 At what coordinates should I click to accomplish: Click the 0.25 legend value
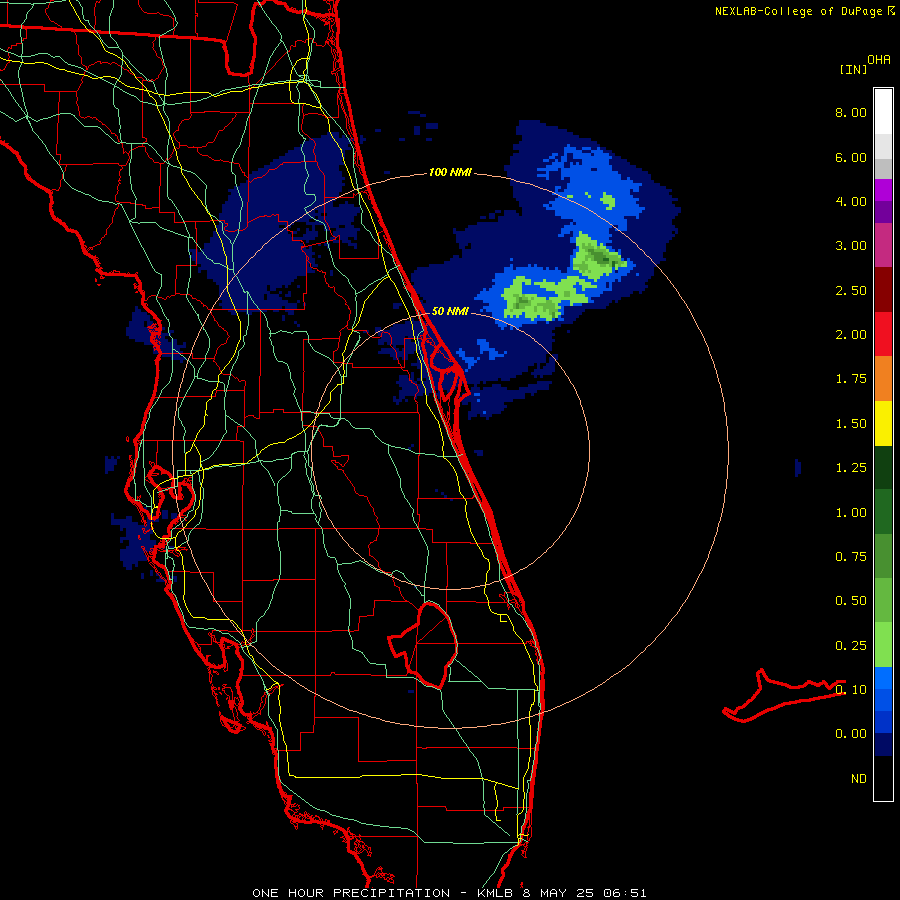click(851, 646)
